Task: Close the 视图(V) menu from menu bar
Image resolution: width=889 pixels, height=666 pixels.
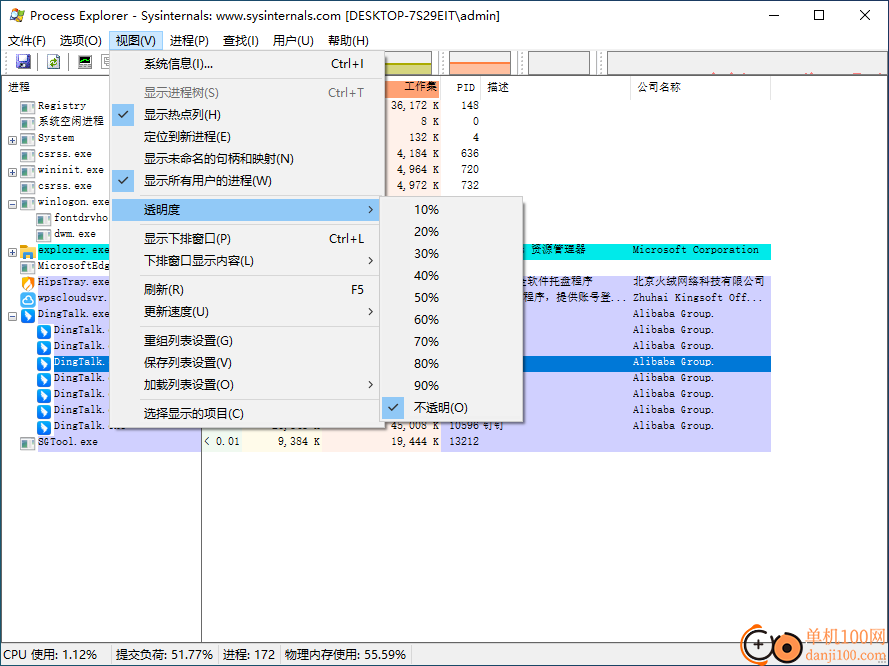Action: click(136, 41)
